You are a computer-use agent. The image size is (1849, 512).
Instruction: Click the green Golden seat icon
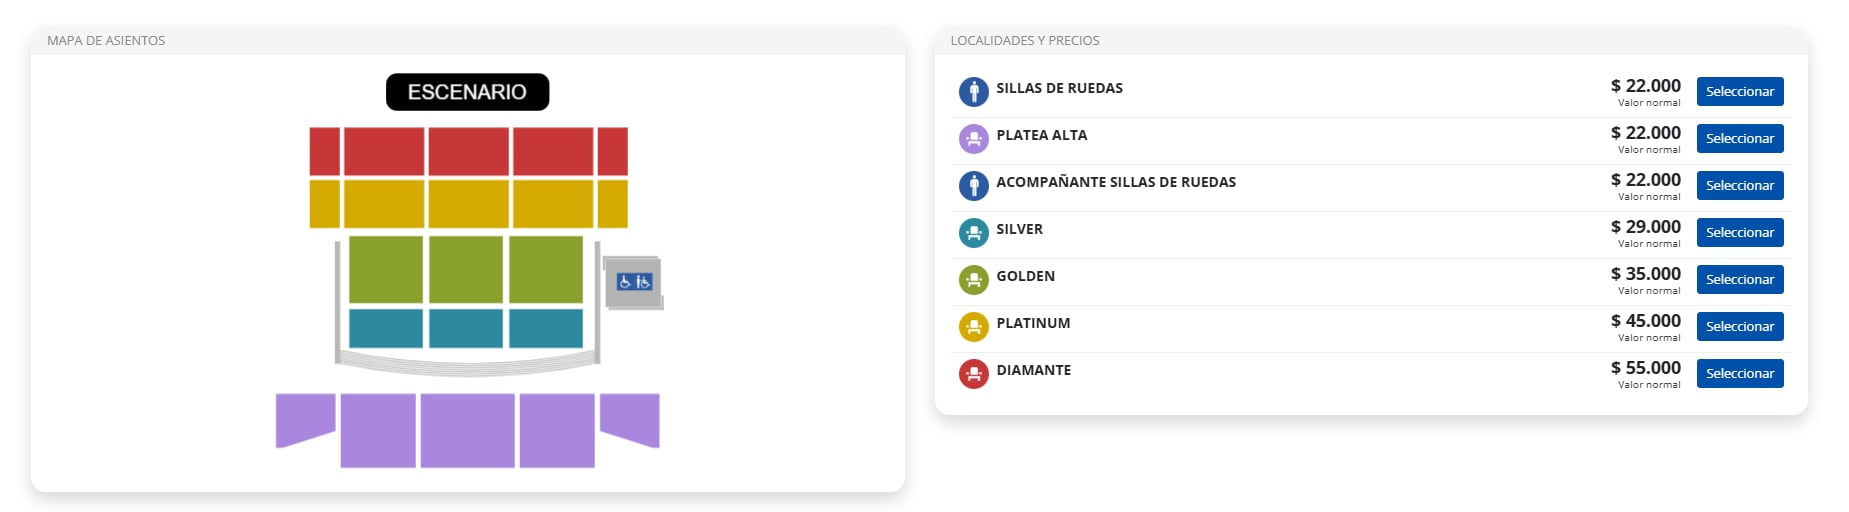(x=973, y=280)
